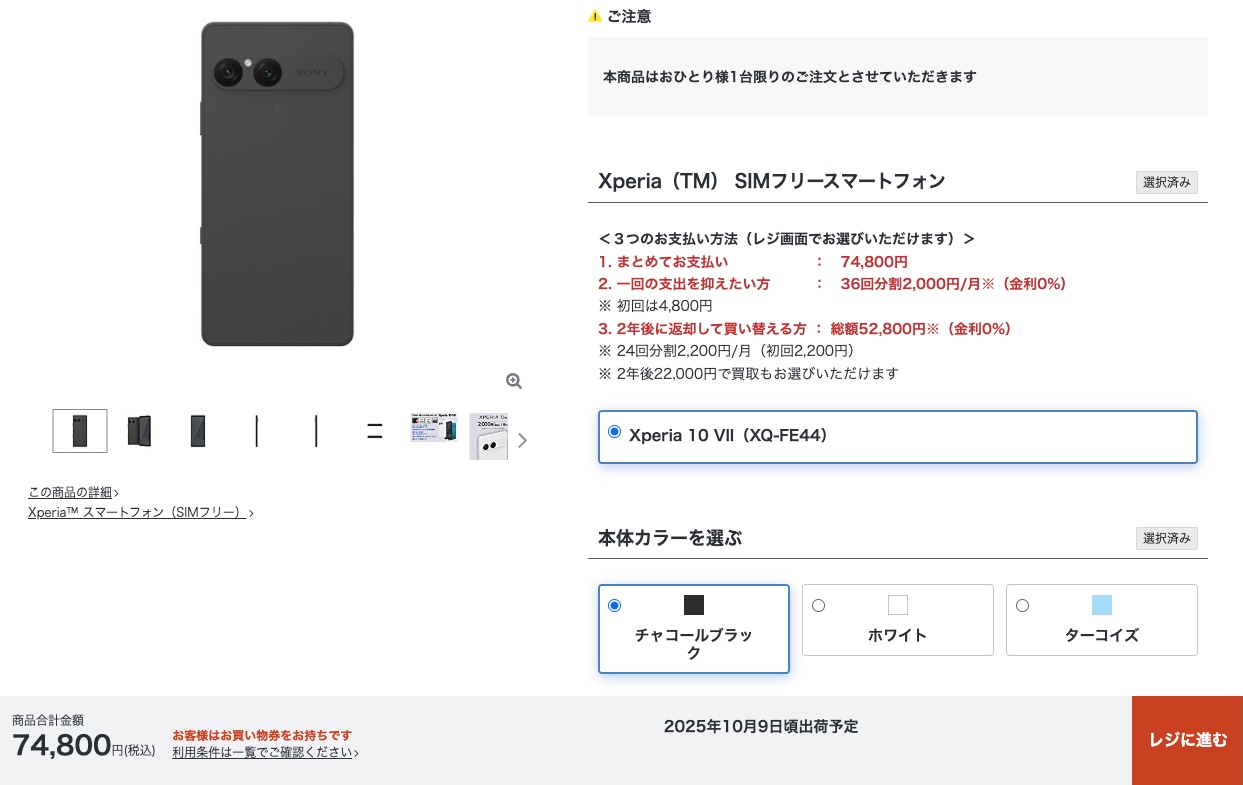
Task: Click 選択済み badge next to Xperia SIMフリー heading
Action: click(x=1167, y=182)
